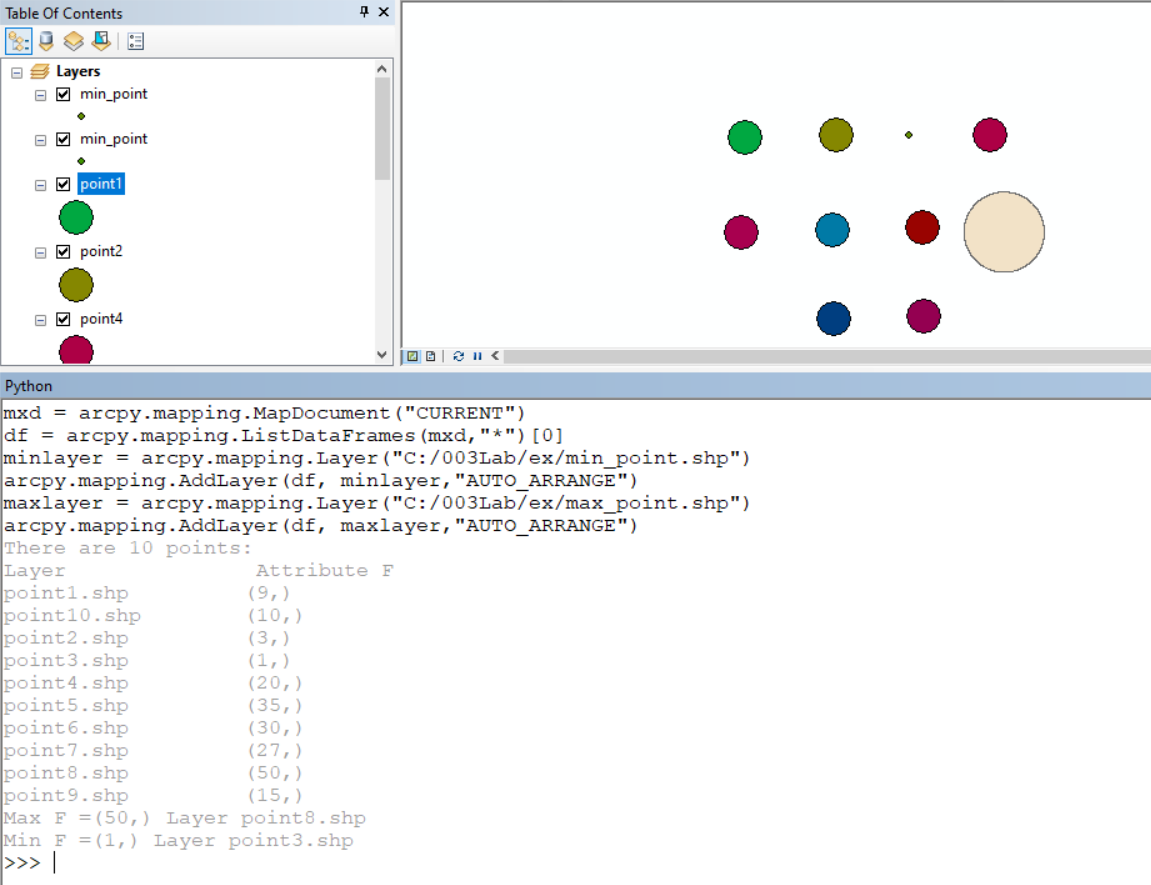Switch to Layout View
This screenshot has width=1151, height=885.
pyautogui.click(x=430, y=355)
